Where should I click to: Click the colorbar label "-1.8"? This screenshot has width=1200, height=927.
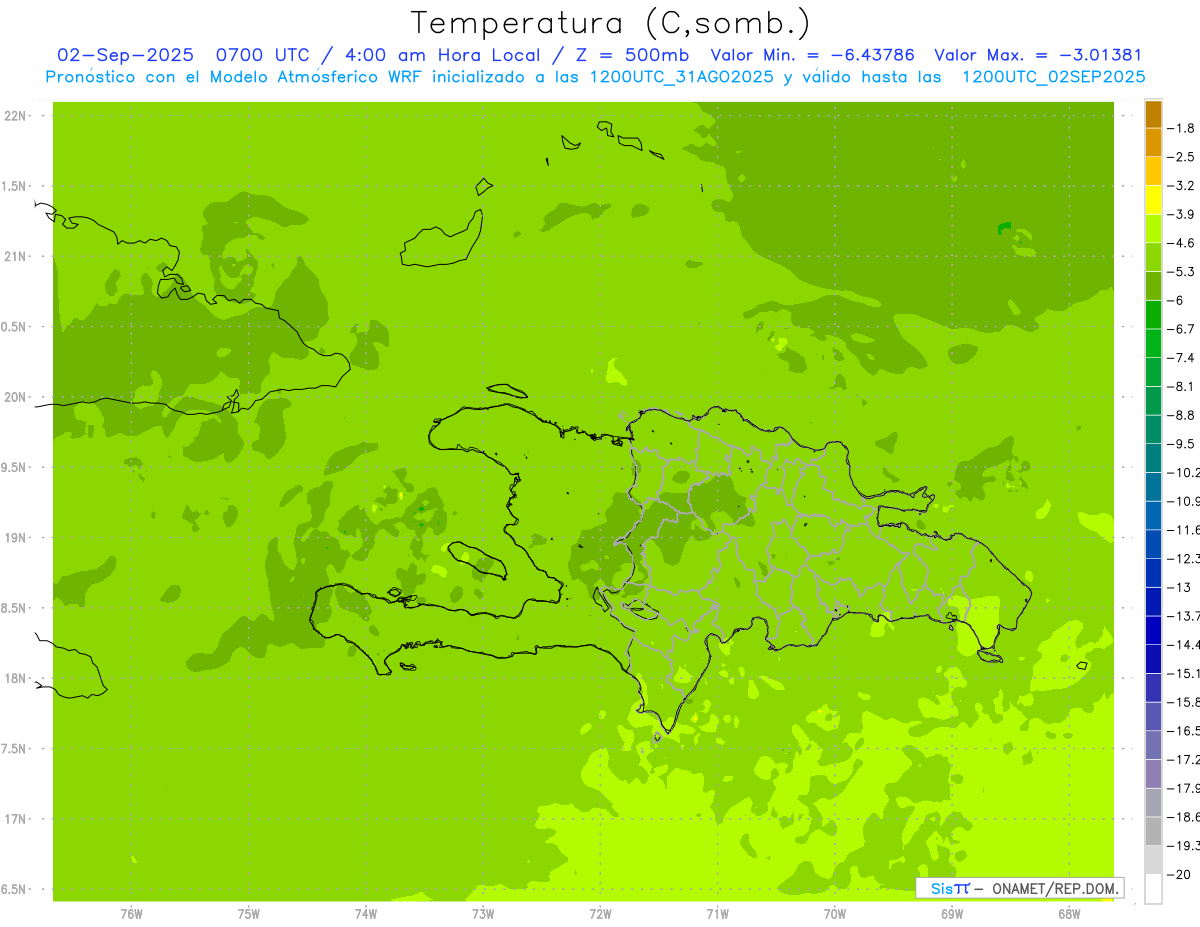point(1183,128)
